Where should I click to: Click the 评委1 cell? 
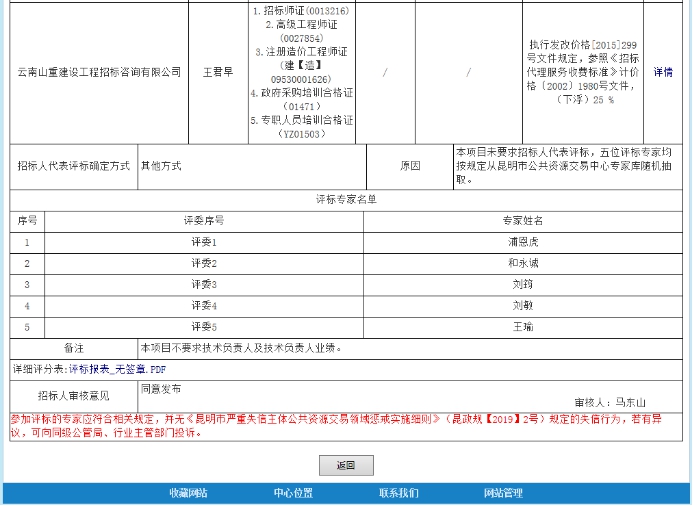tap(204, 242)
